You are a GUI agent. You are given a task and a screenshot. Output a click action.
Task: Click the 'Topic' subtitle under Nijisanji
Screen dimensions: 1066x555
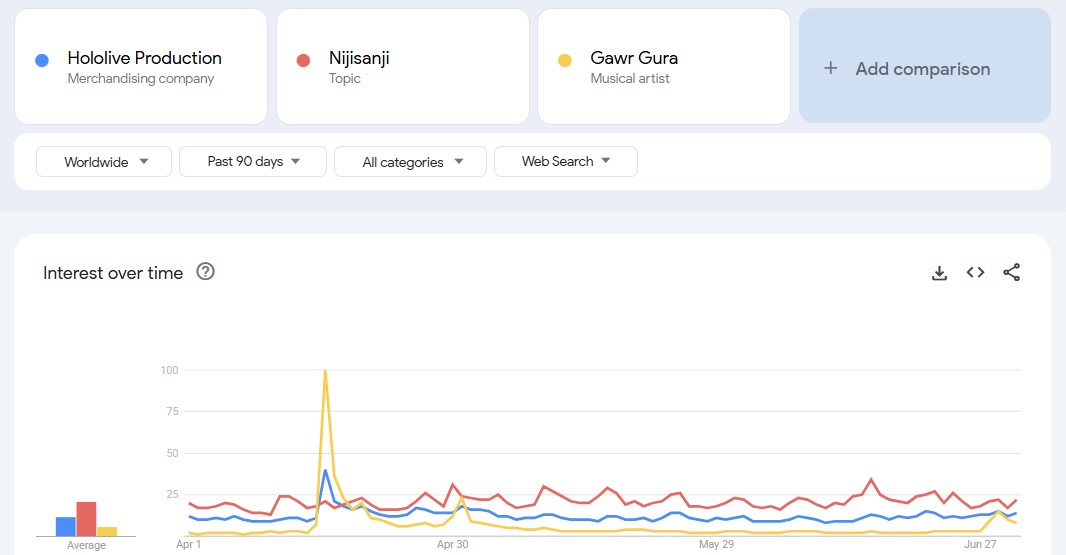tap(345, 79)
